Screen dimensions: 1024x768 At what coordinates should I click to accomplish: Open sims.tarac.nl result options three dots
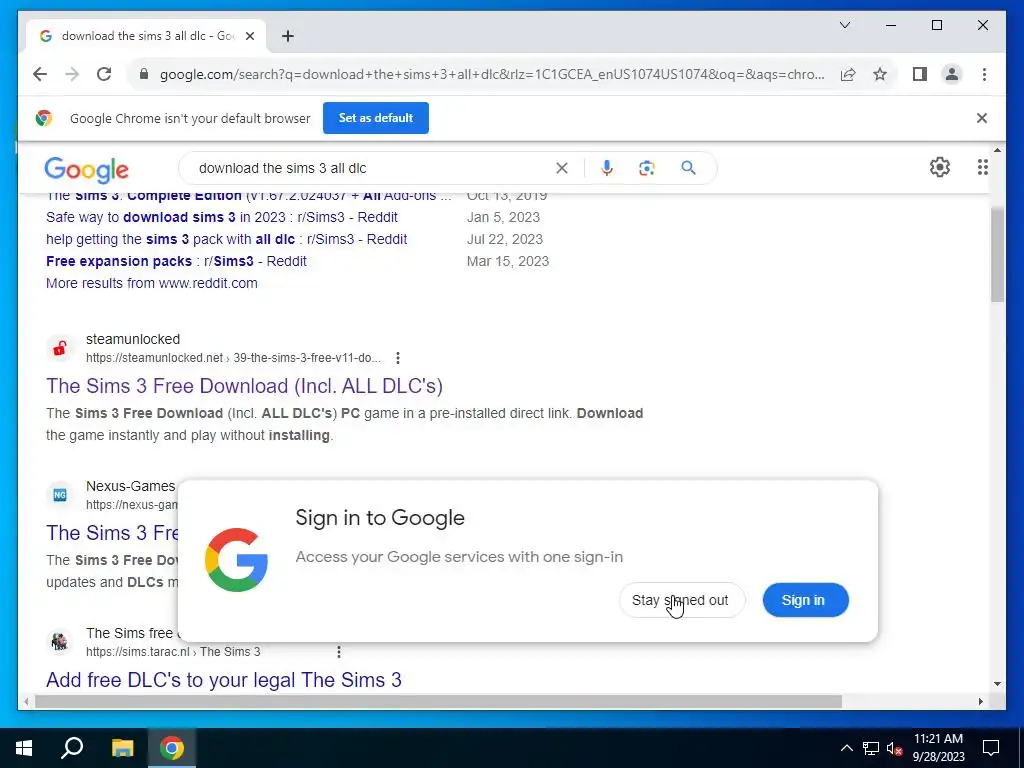click(x=338, y=652)
